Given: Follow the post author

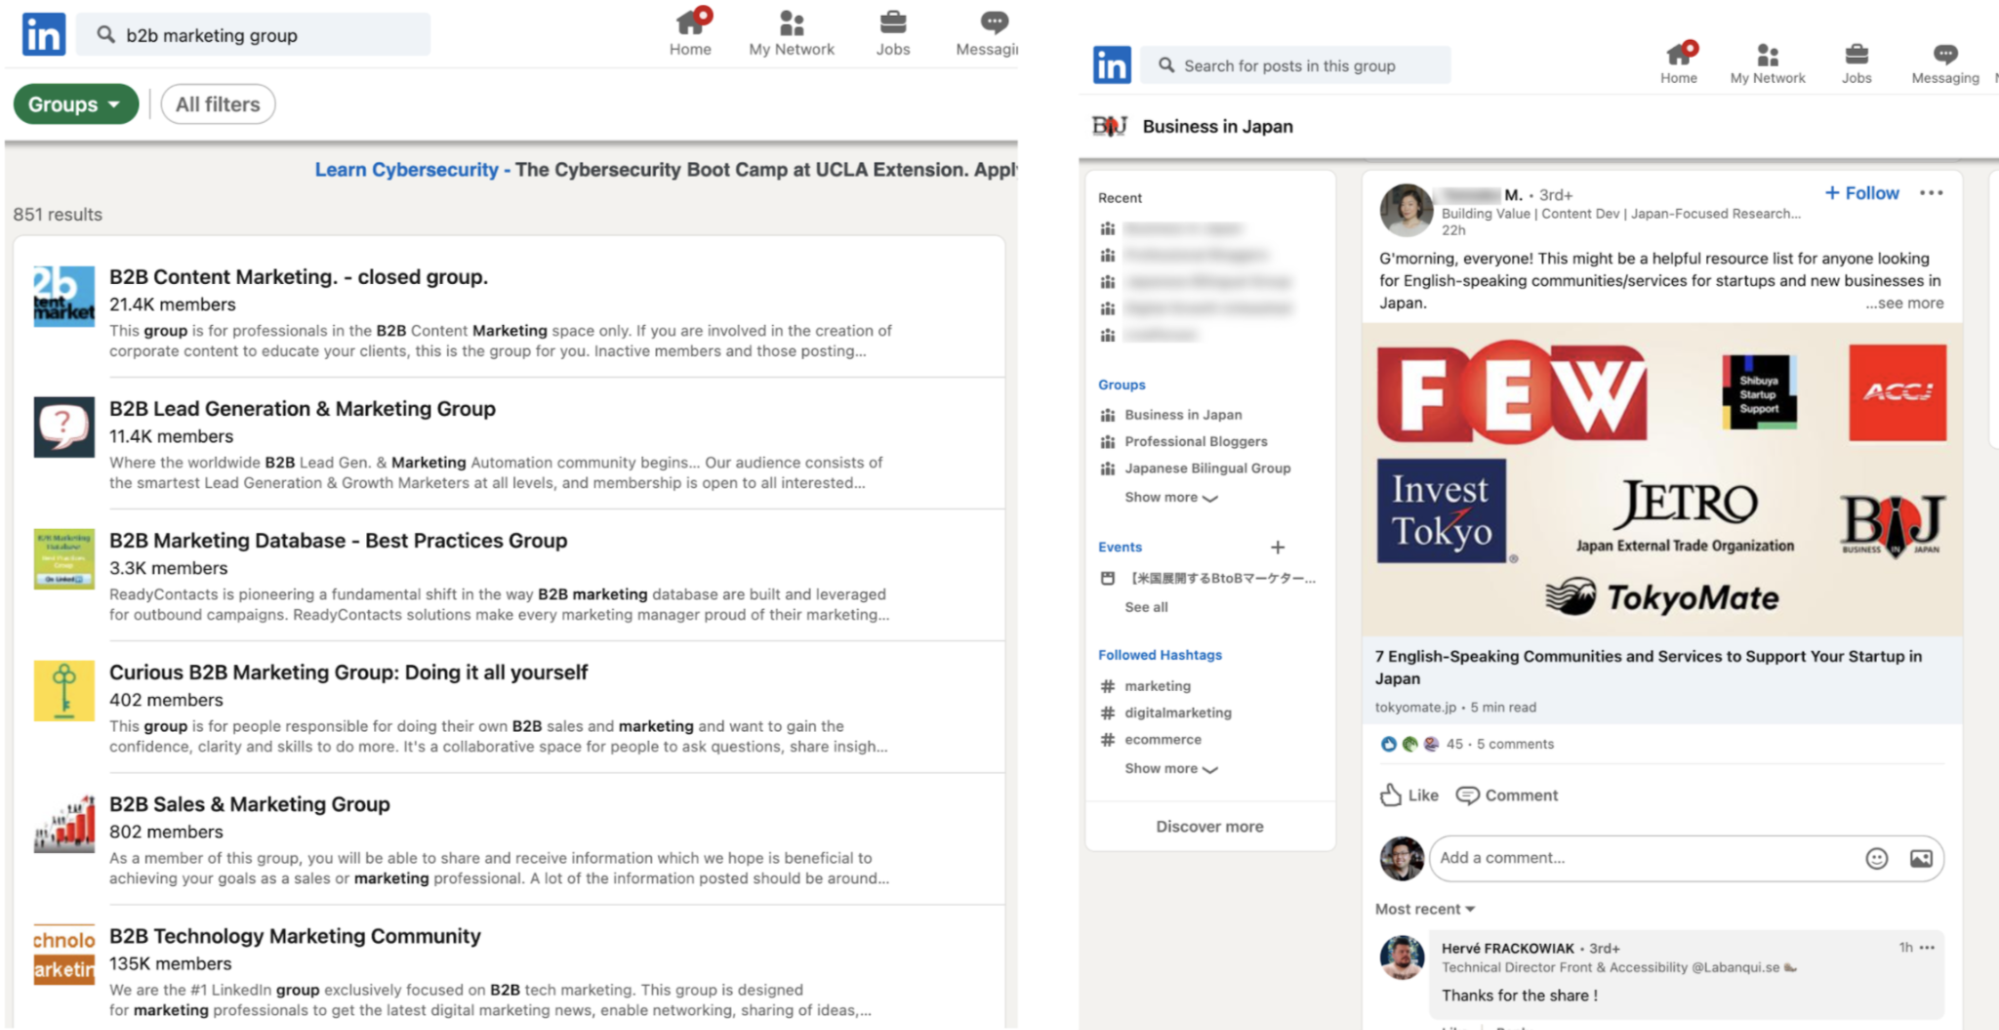Looking at the screenshot, I should click(1862, 193).
